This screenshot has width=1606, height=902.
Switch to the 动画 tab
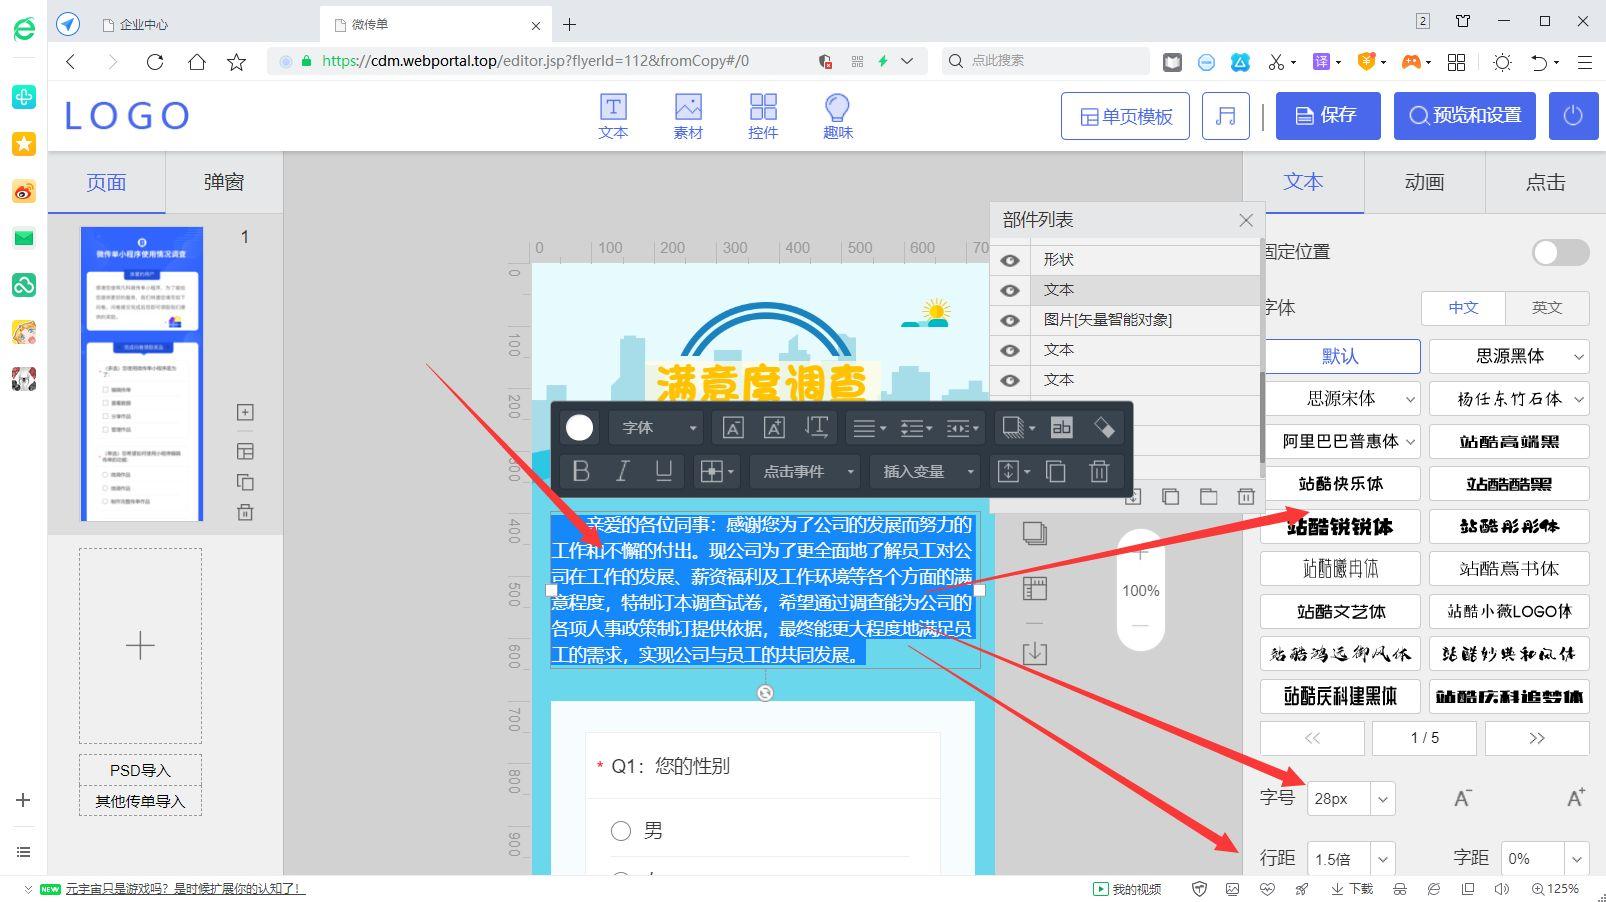(1424, 182)
